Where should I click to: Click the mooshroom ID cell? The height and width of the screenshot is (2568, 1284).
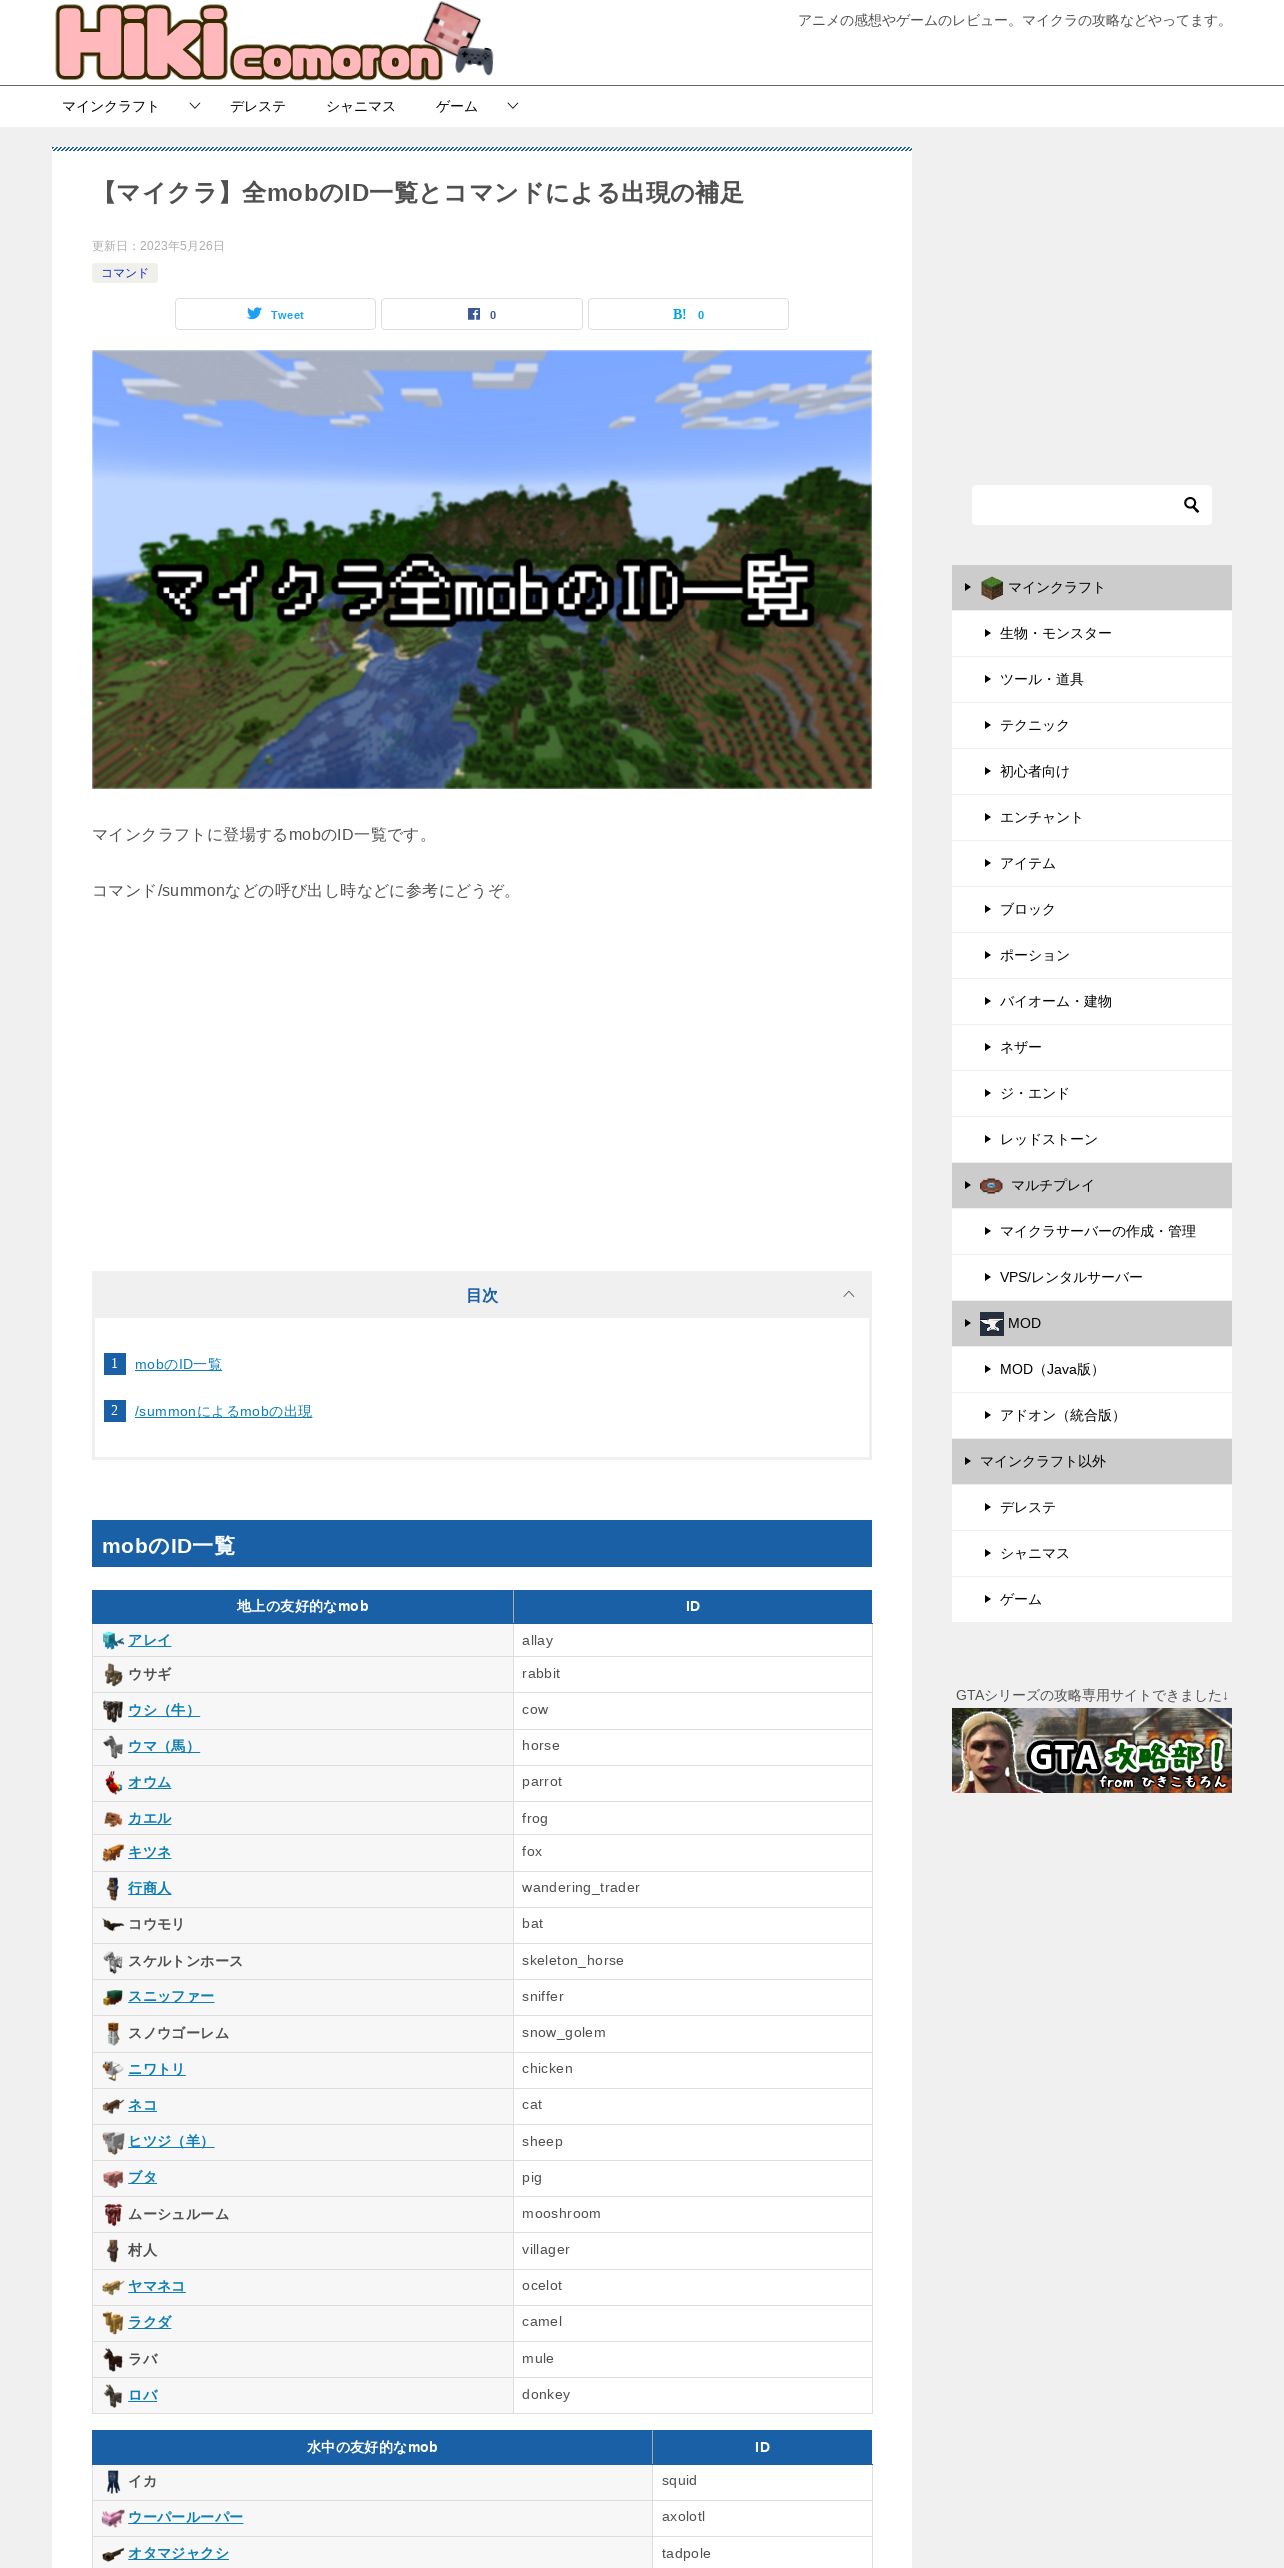click(x=692, y=2214)
